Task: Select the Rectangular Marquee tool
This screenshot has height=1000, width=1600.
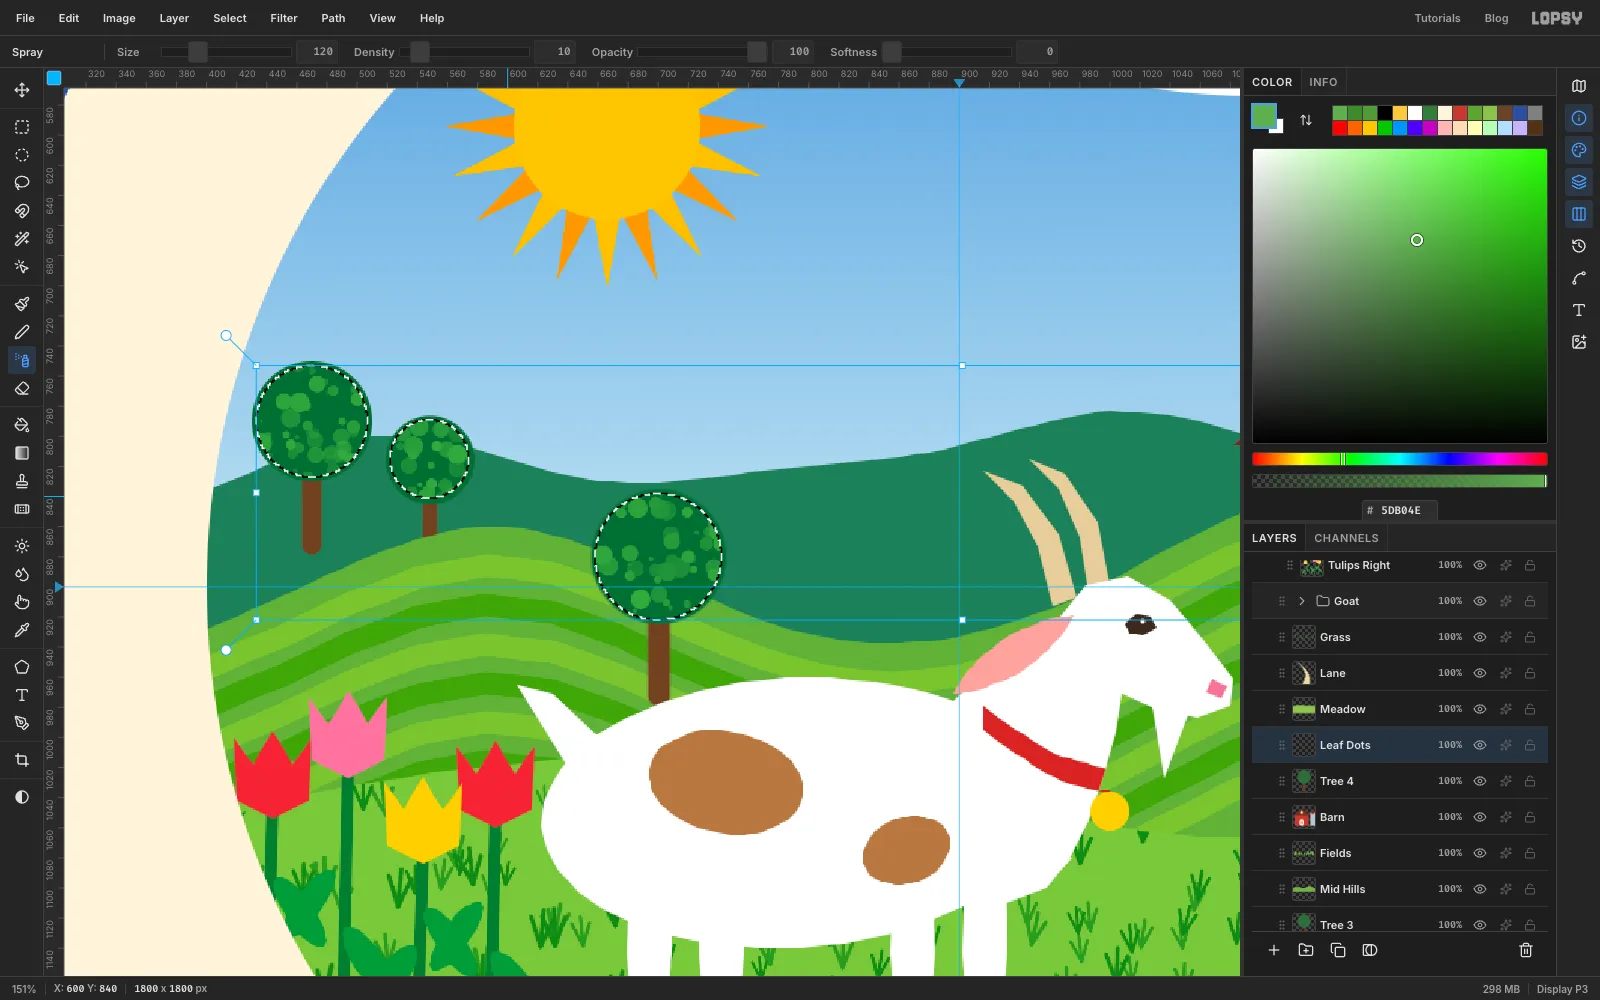Action: (x=22, y=127)
